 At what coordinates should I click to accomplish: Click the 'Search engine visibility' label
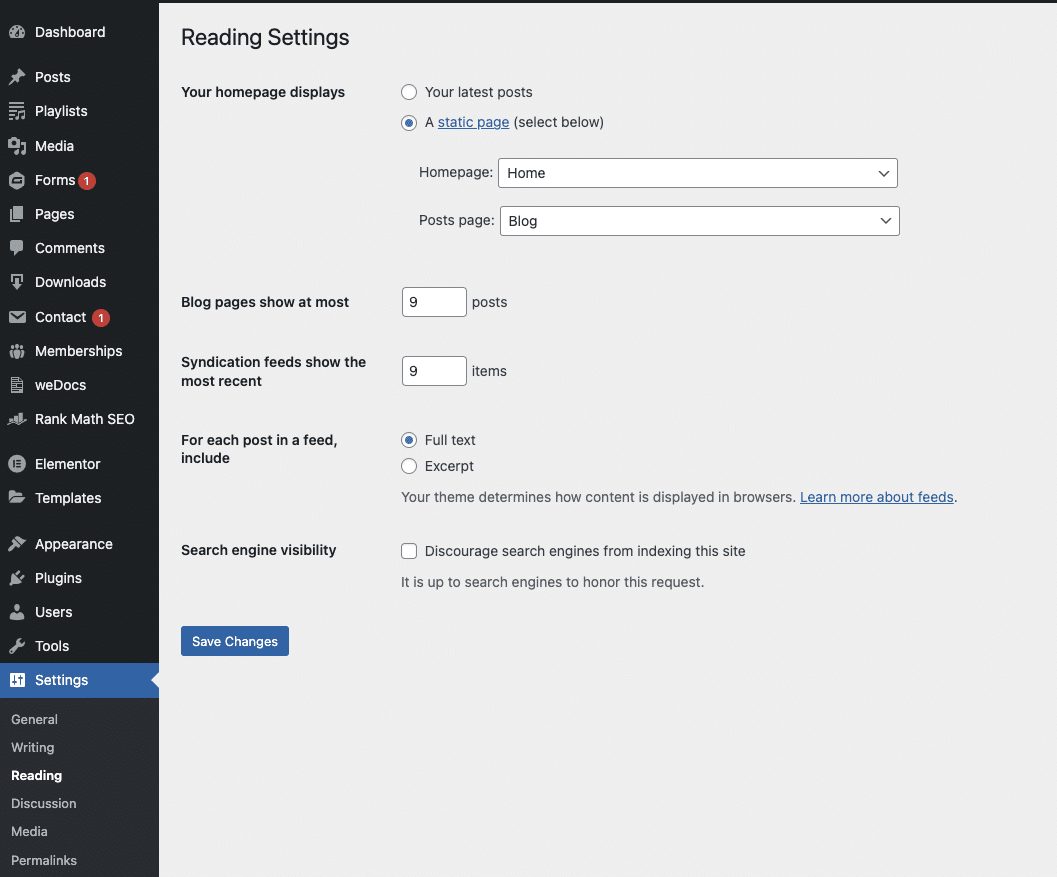258,550
